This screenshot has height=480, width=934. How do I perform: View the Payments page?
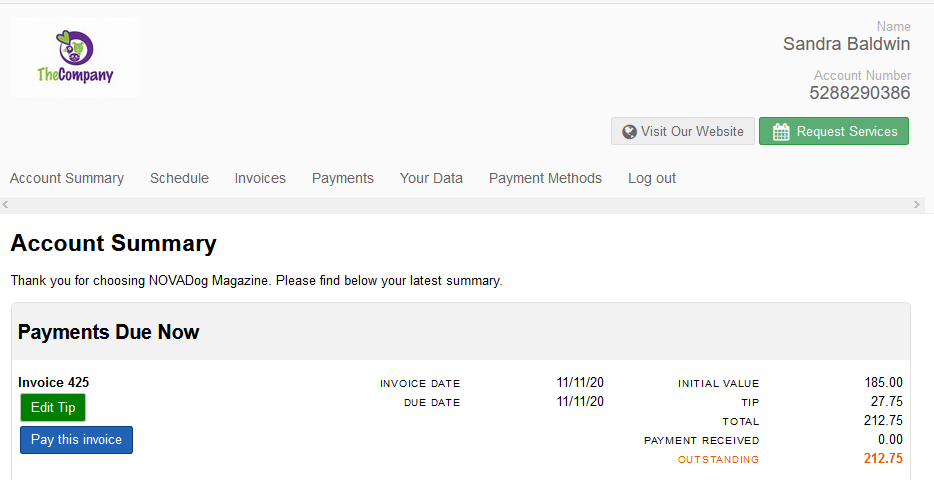click(x=343, y=178)
